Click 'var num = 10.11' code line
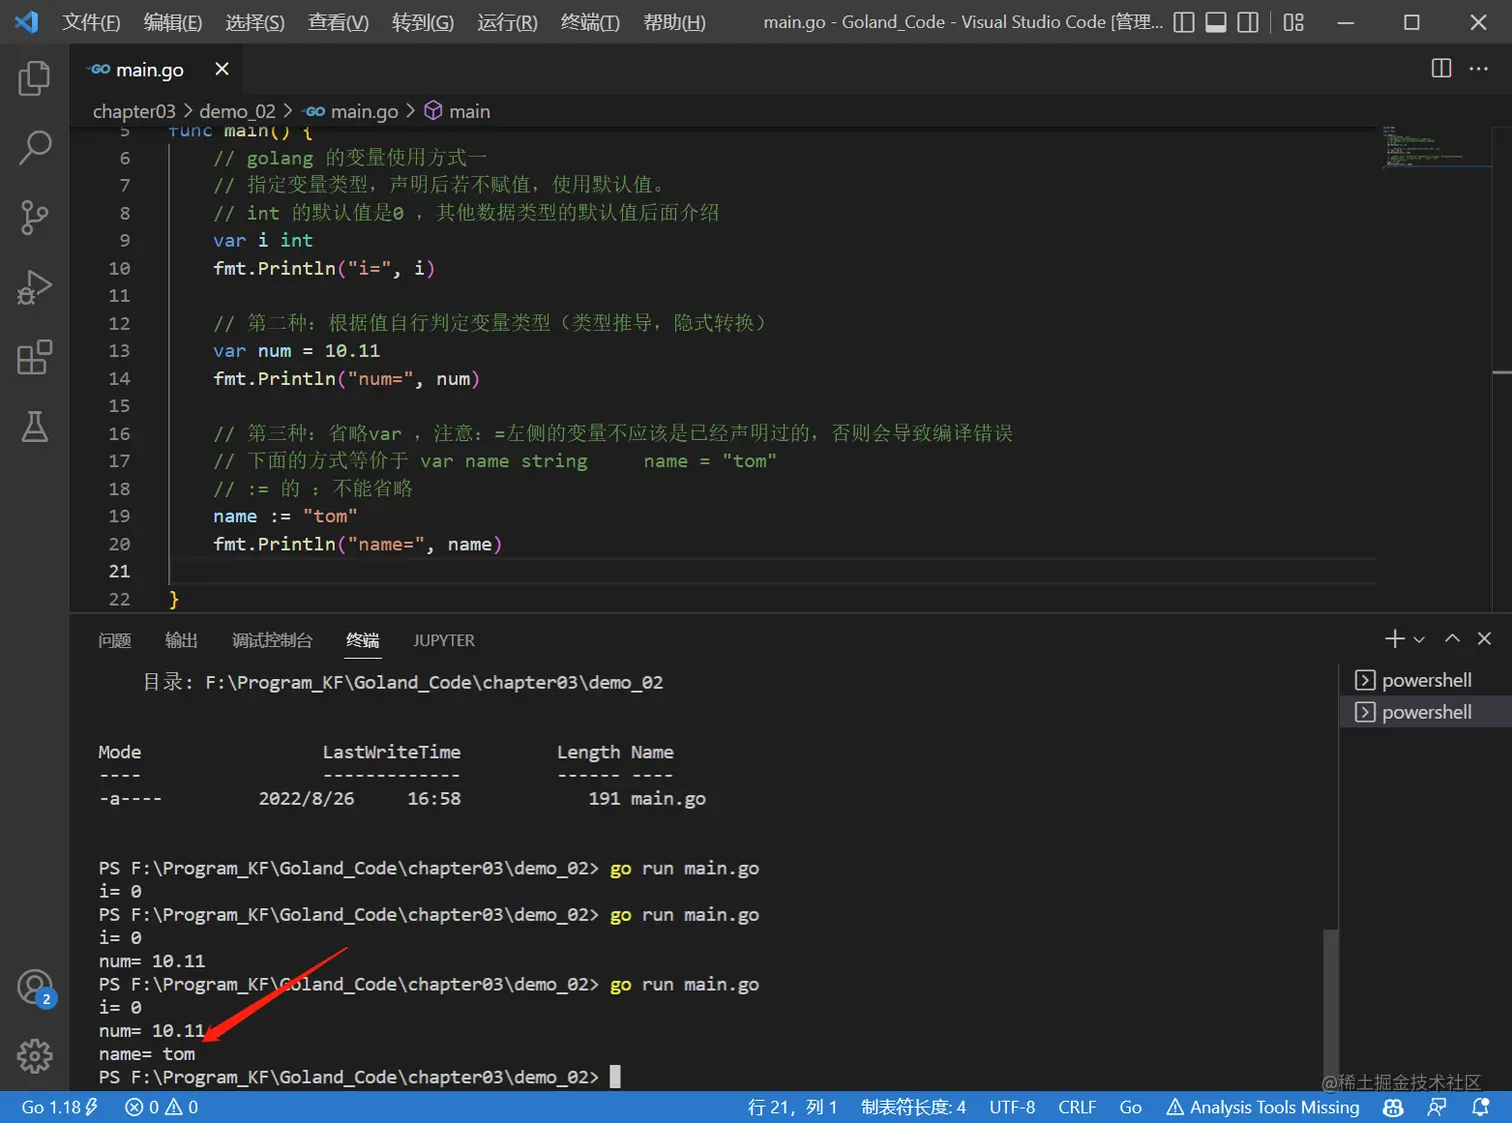1512x1123 pixels. click(x=296, y=351)
